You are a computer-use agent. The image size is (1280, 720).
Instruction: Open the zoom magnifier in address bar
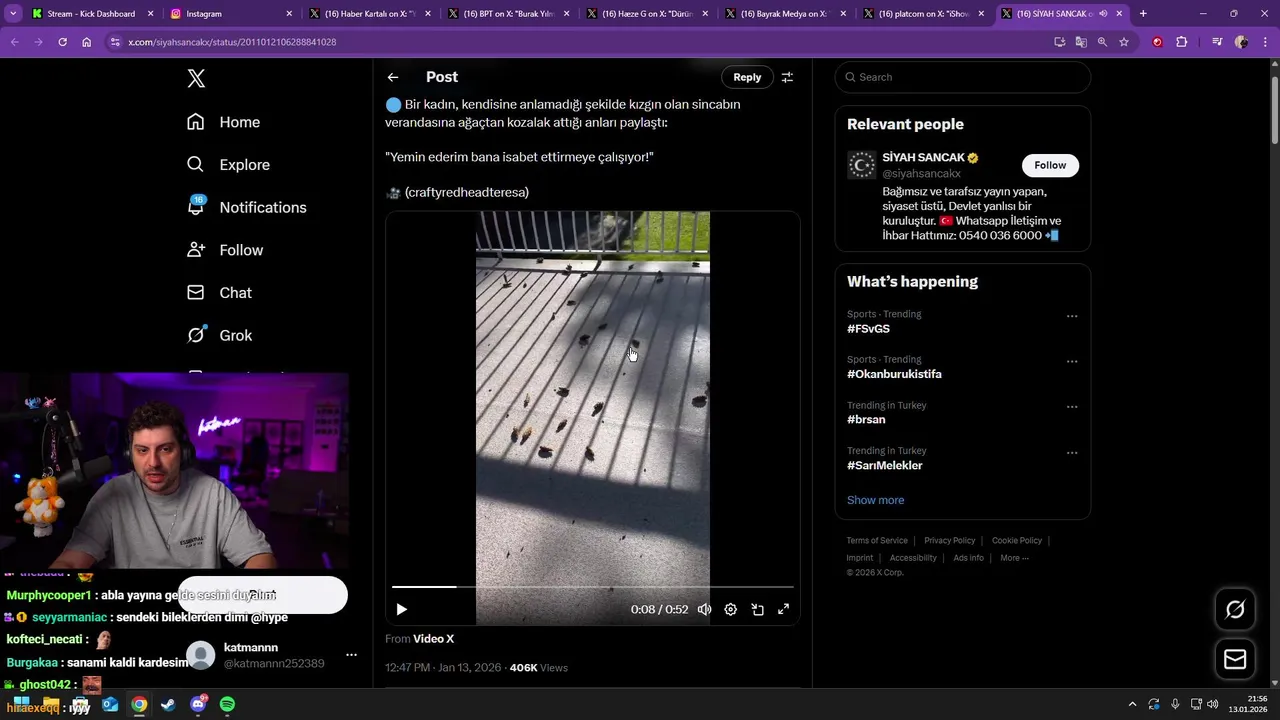pos(1102,42)
